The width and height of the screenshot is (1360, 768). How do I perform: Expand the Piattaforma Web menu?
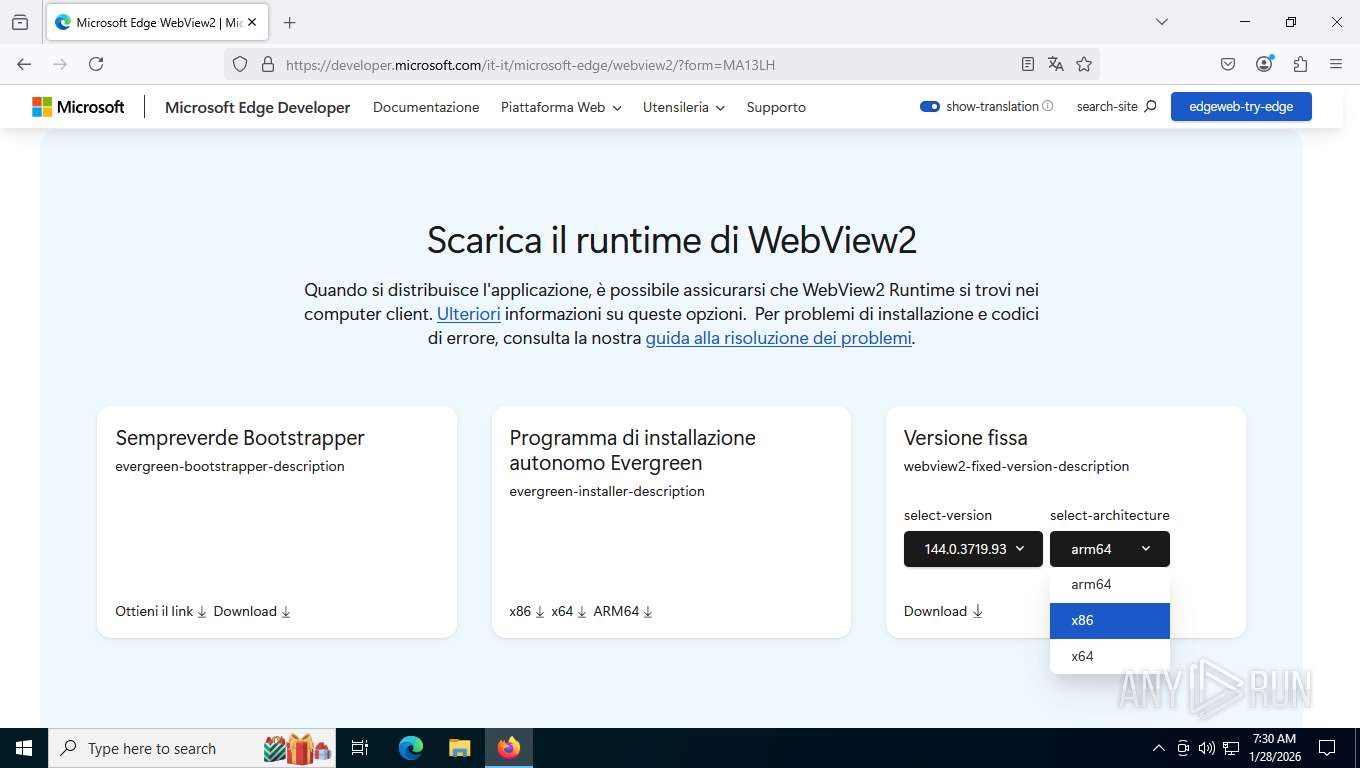(x=561, y=107)
